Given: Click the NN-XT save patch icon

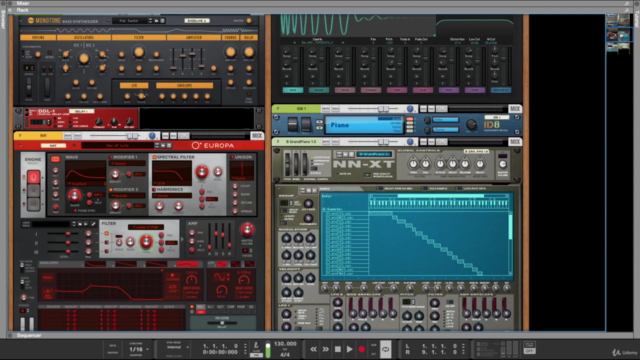Looking at the screenshot, I should click(x=351, y=154).
